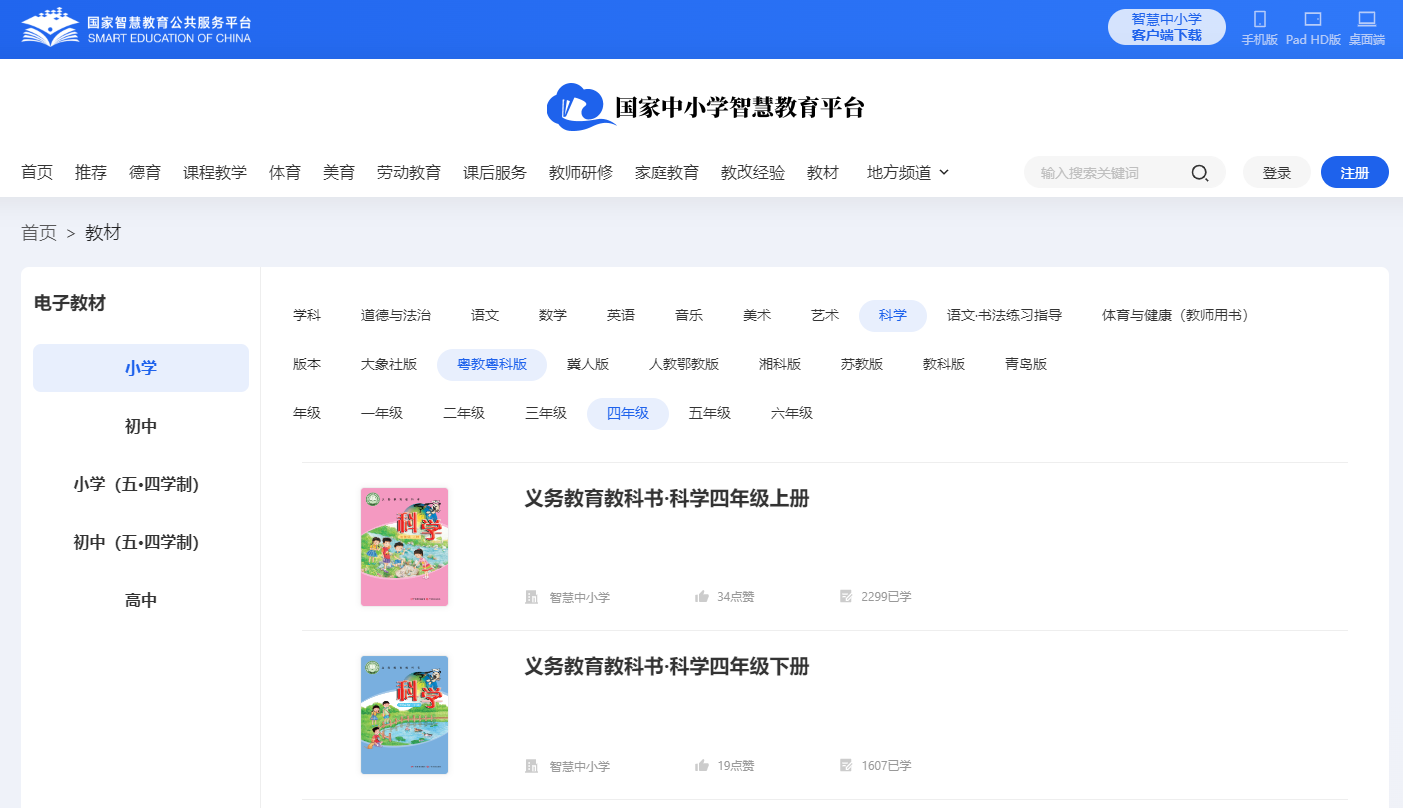Select 高中 in the left sidebar

coord(140,598)
